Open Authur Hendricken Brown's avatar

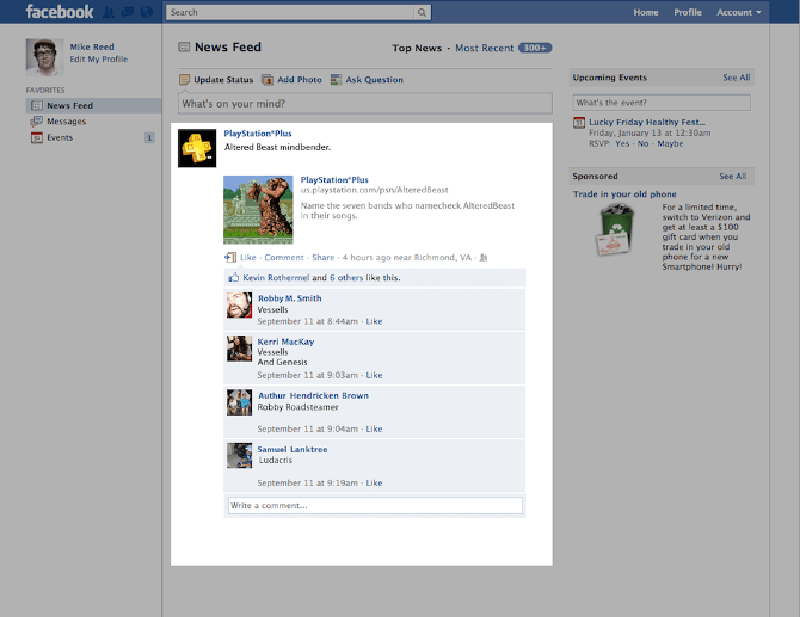239,403
